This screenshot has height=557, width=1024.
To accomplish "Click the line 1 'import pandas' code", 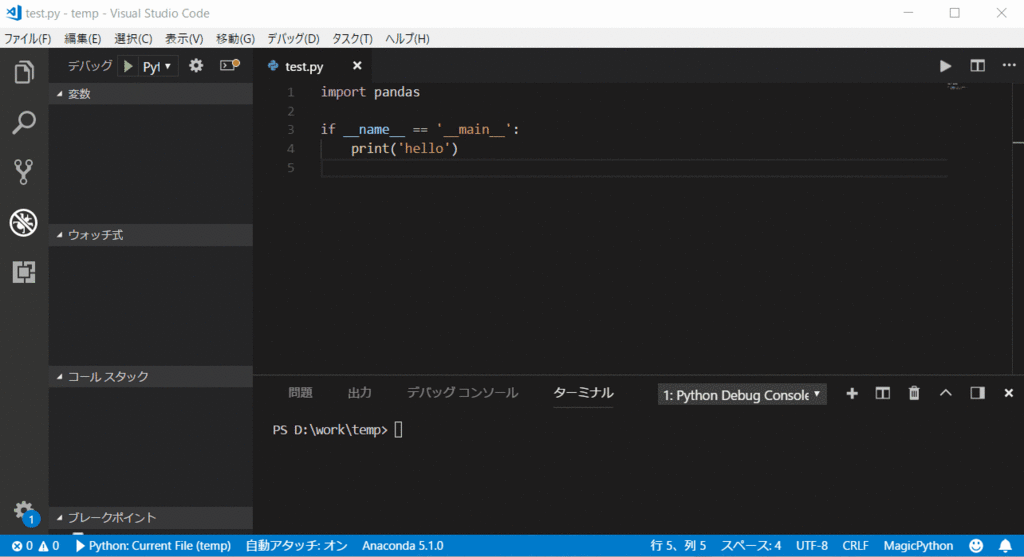I will pyautogui.click(x=370, y=92).
